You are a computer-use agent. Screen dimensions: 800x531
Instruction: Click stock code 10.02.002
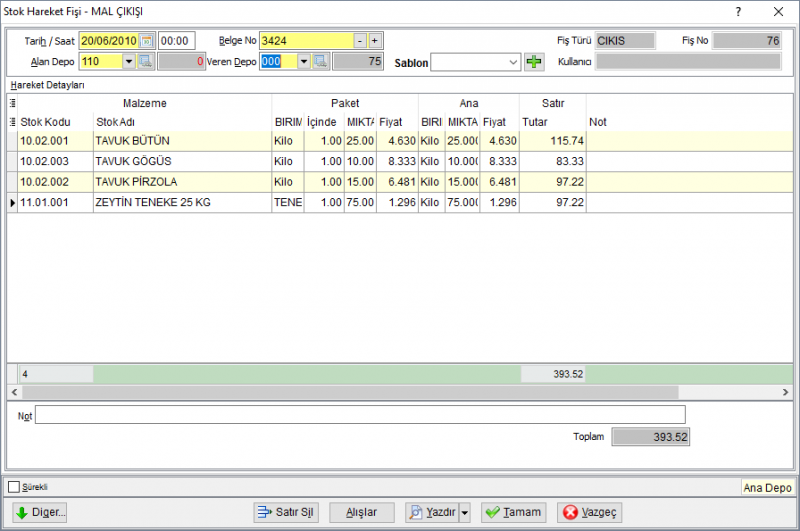pos(56,182)
